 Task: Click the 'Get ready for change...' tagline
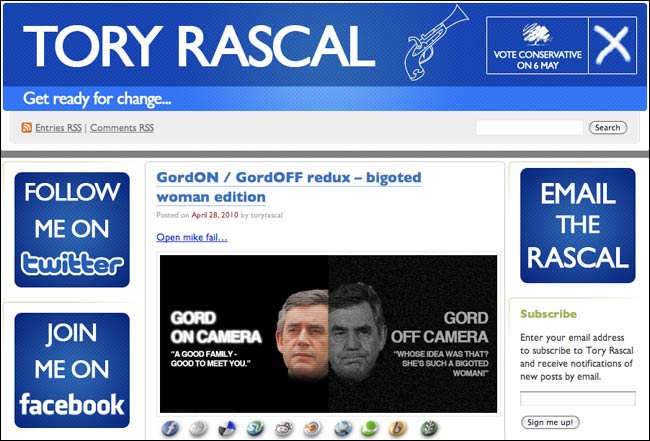click(x=97, y=99)
